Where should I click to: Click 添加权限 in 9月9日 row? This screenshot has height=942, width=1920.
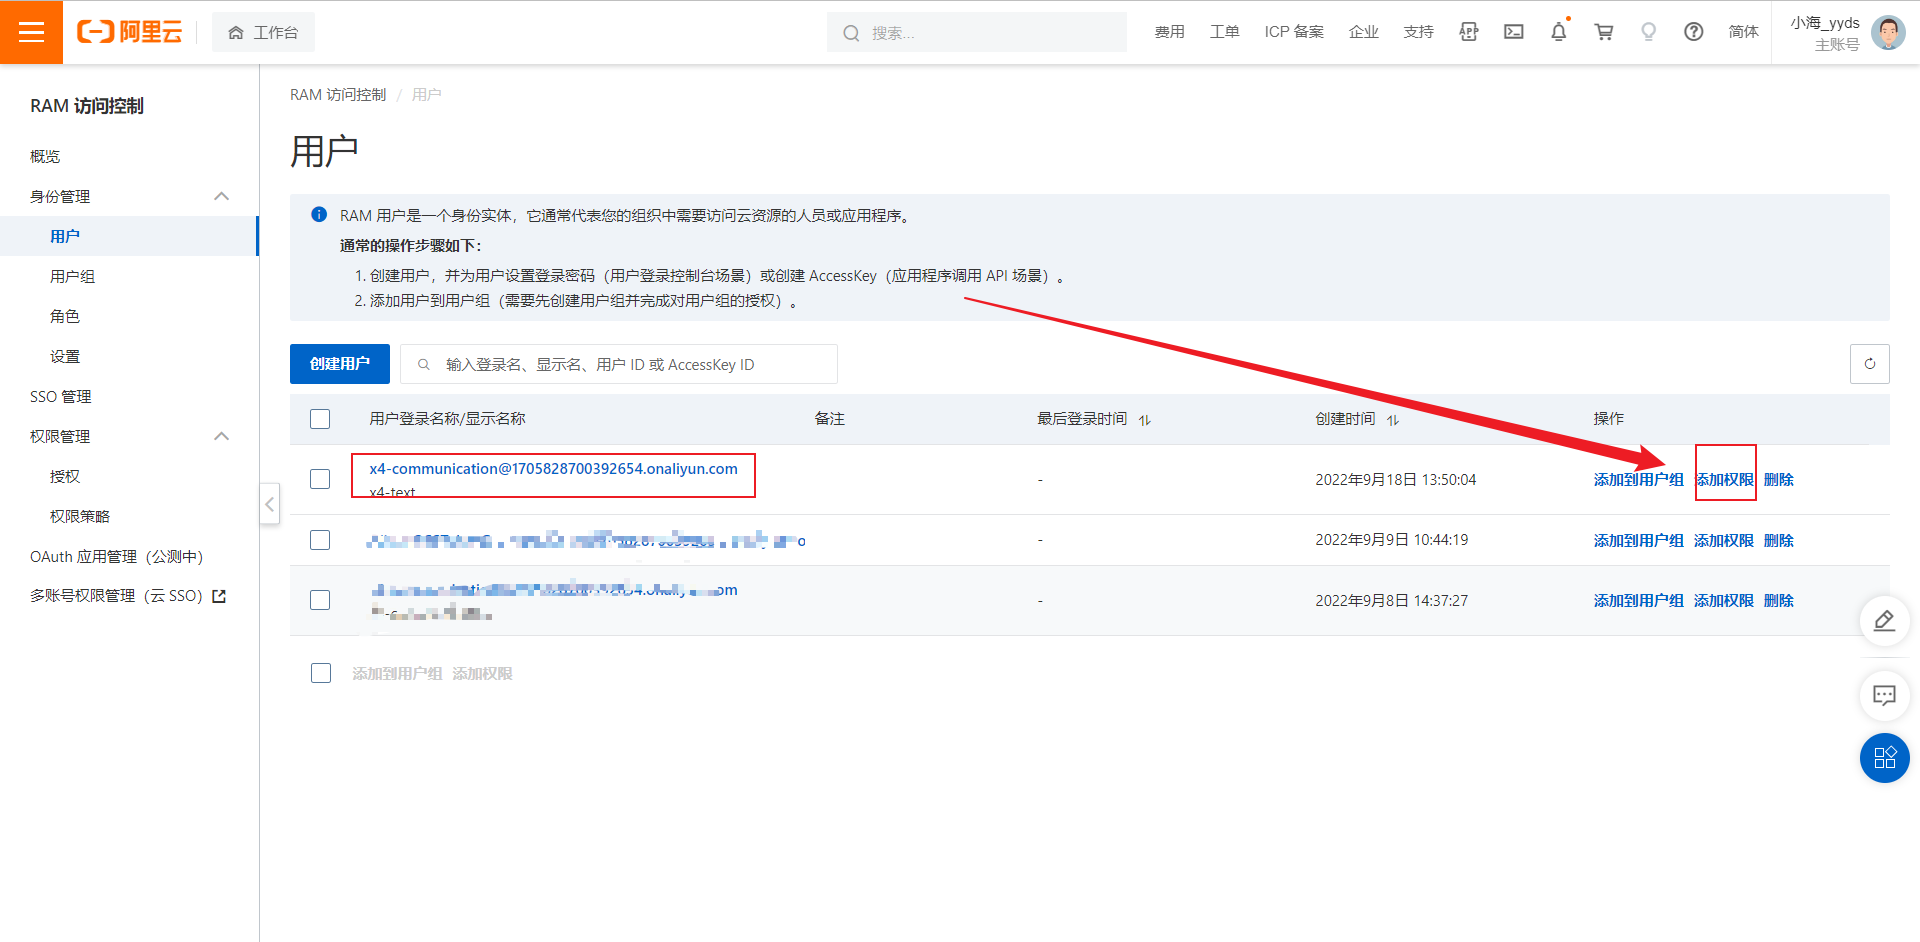click(x=1724, y=540)
